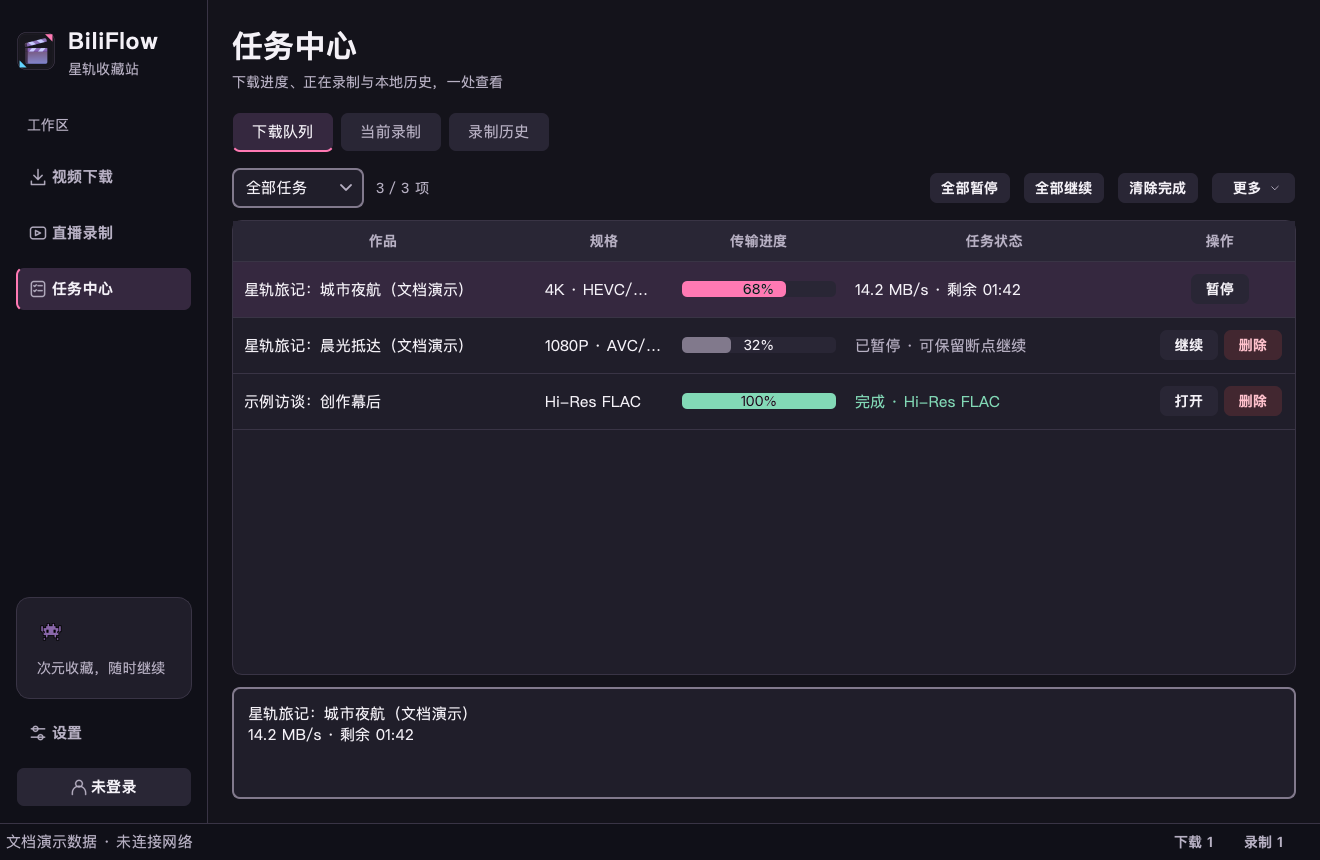
Task: Open the 视频下载 page
Action: click(103, 177)
